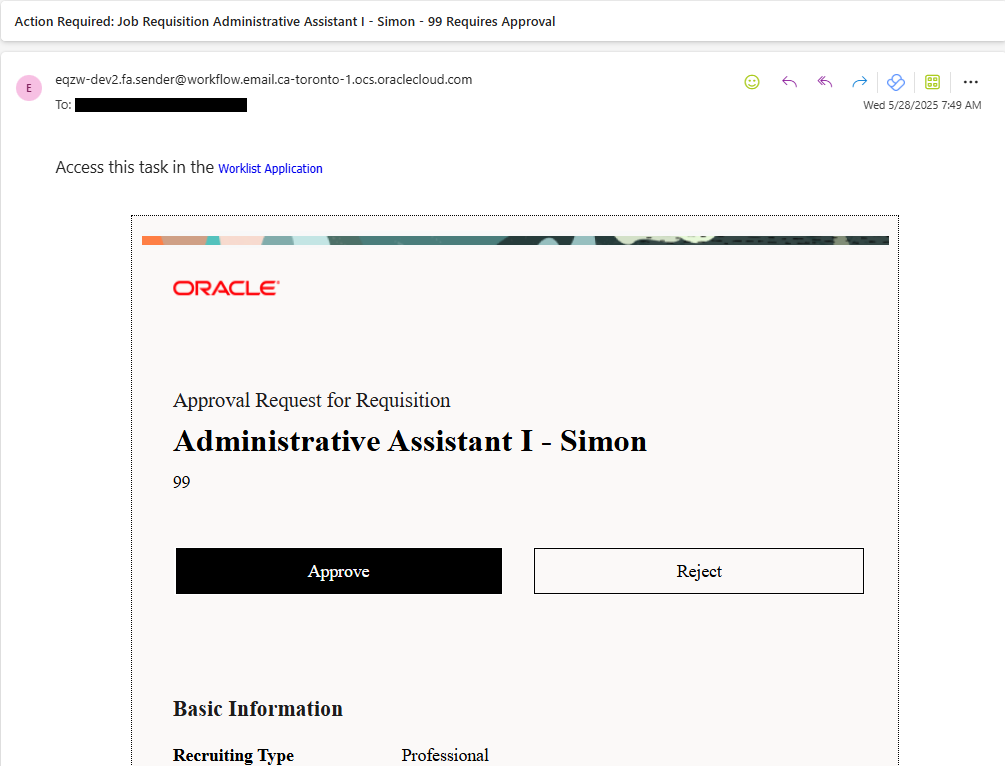Approve the Administrative Assistant requisition

coord(338,571)
